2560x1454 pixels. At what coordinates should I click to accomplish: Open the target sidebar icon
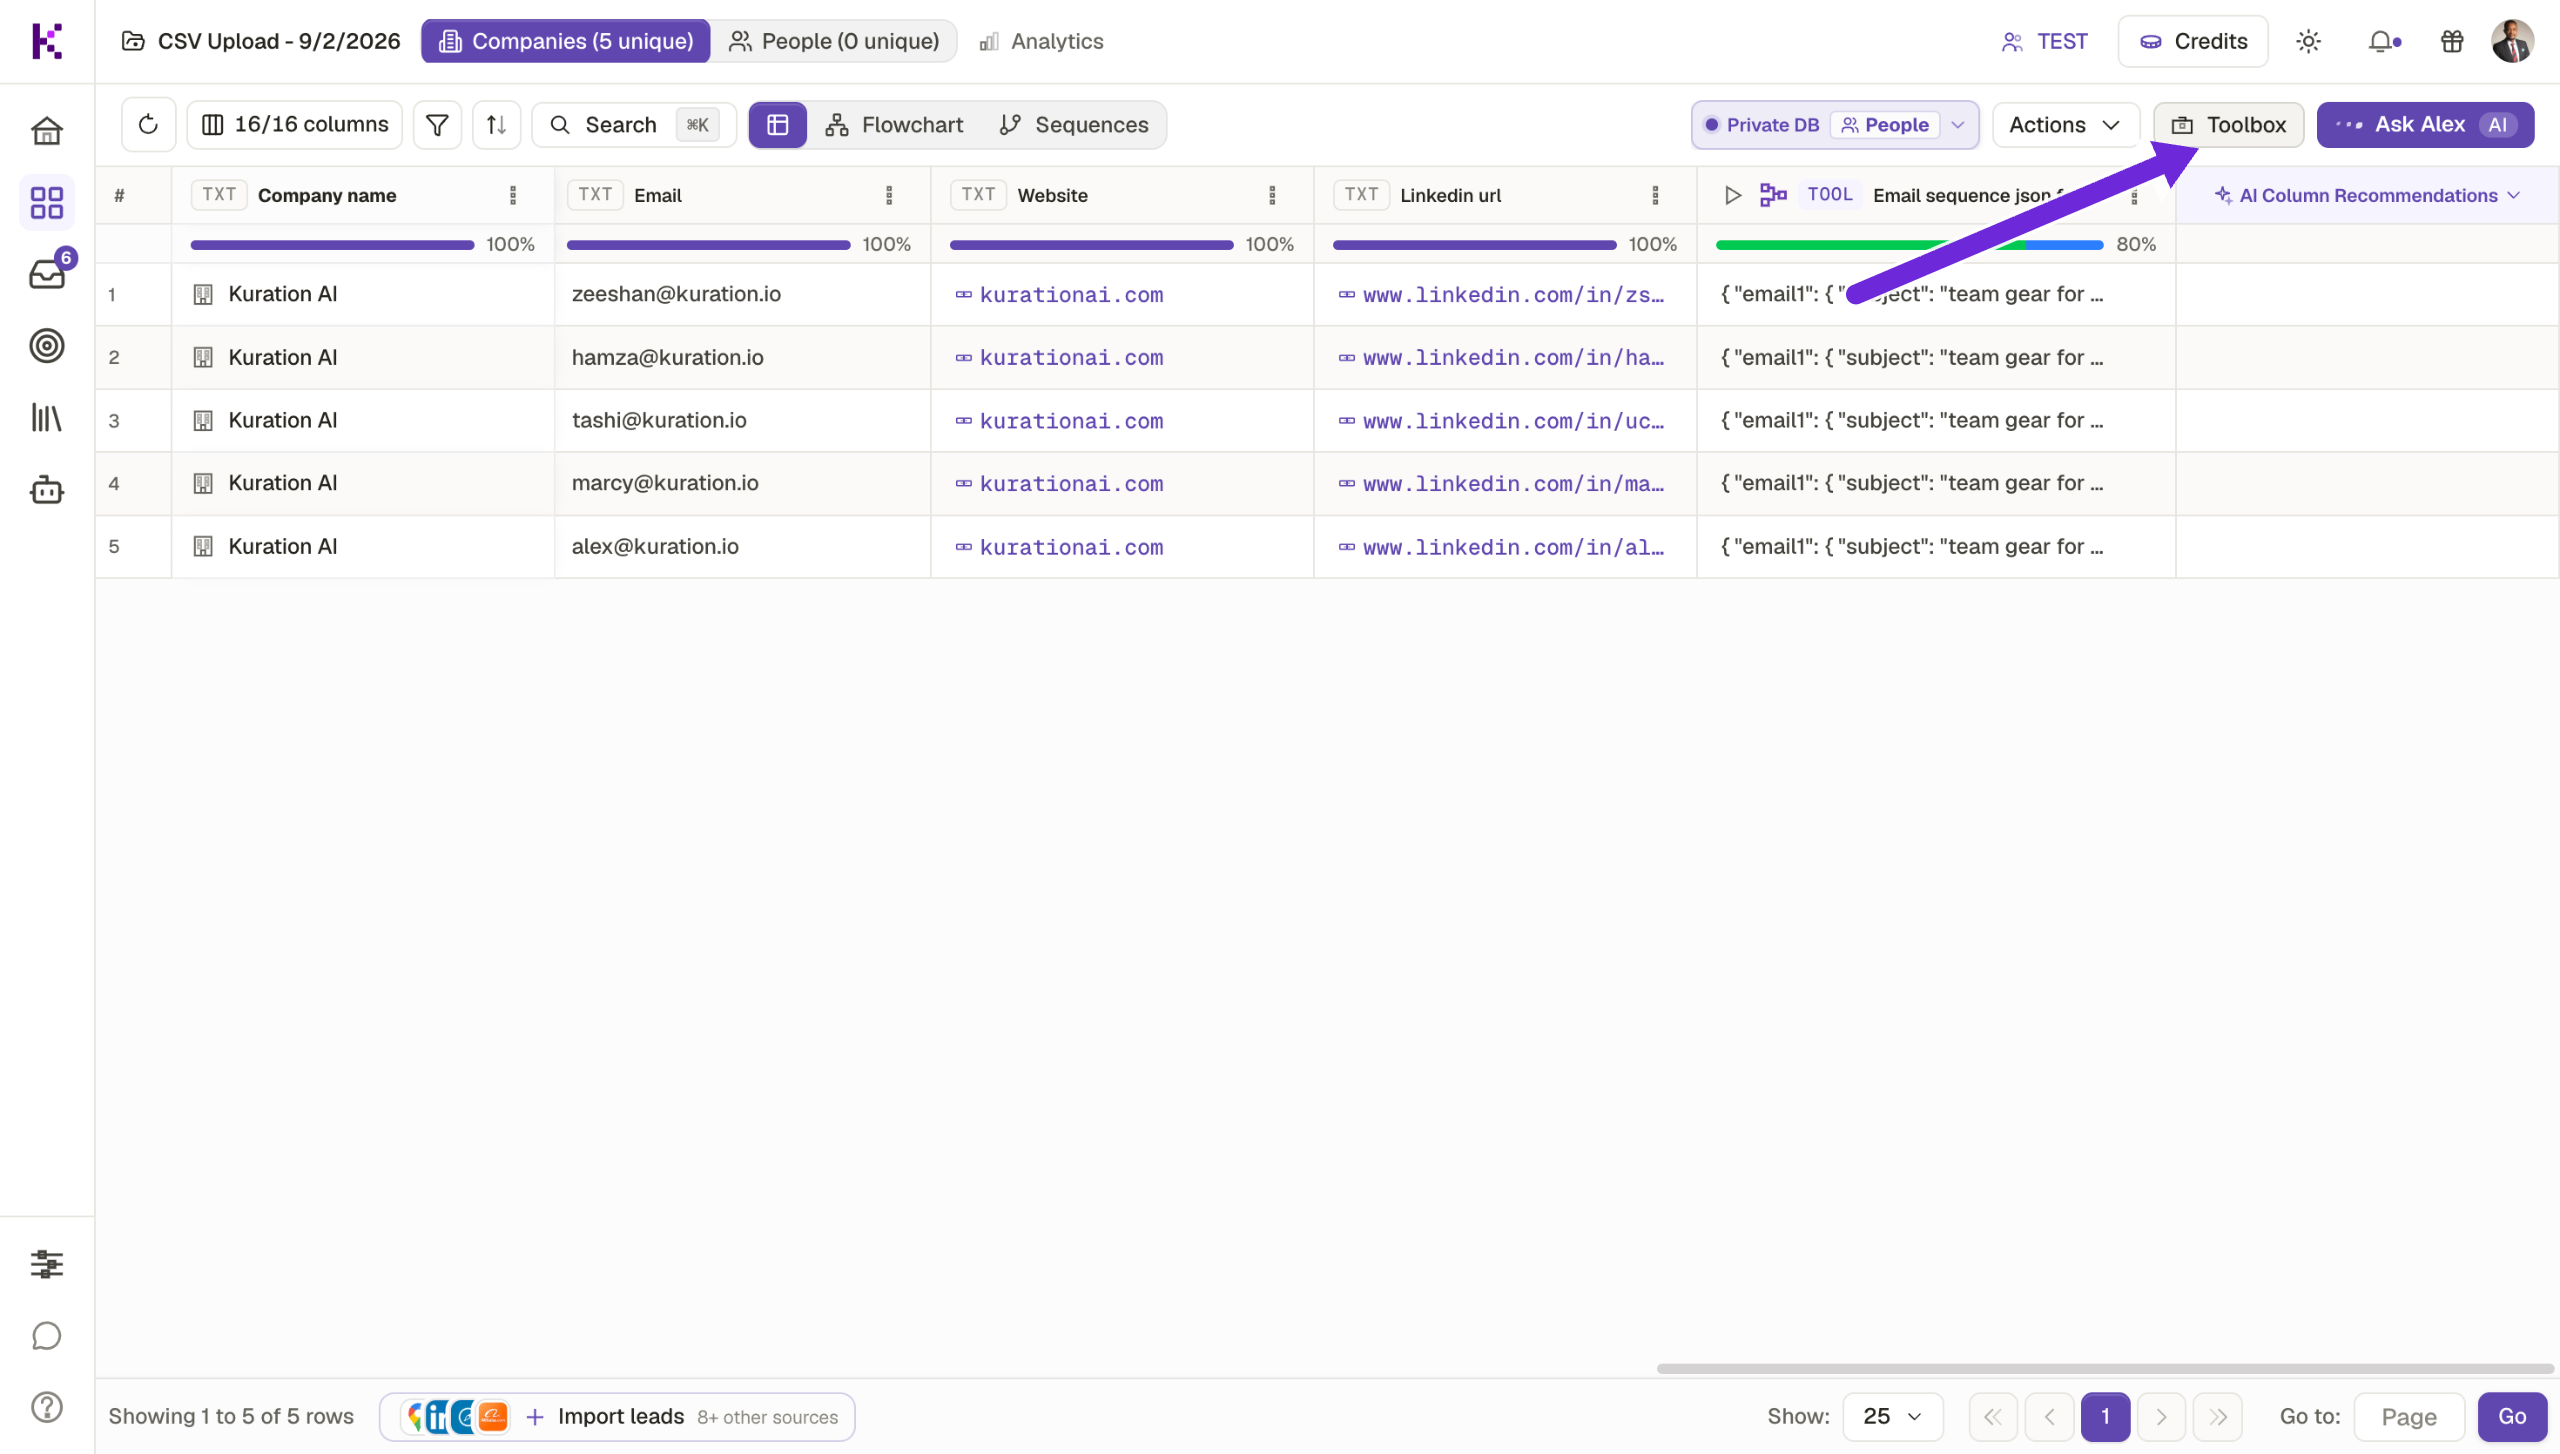tap(47, 346)
